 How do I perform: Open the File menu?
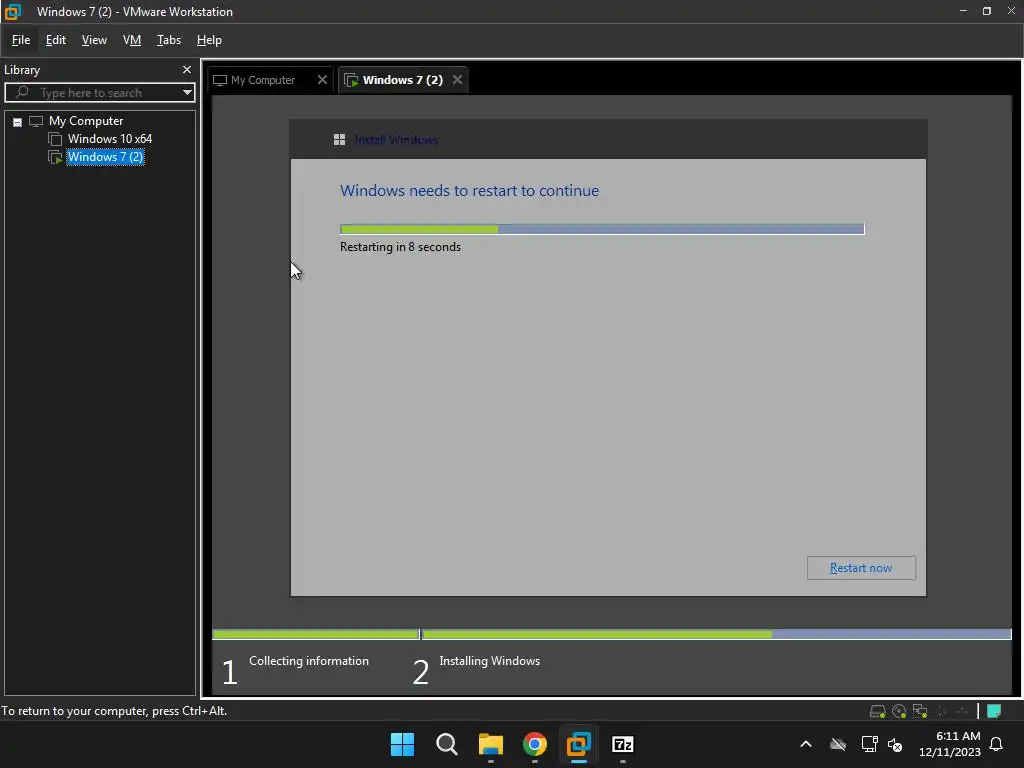pyautogui.click(x=21, y=40)
